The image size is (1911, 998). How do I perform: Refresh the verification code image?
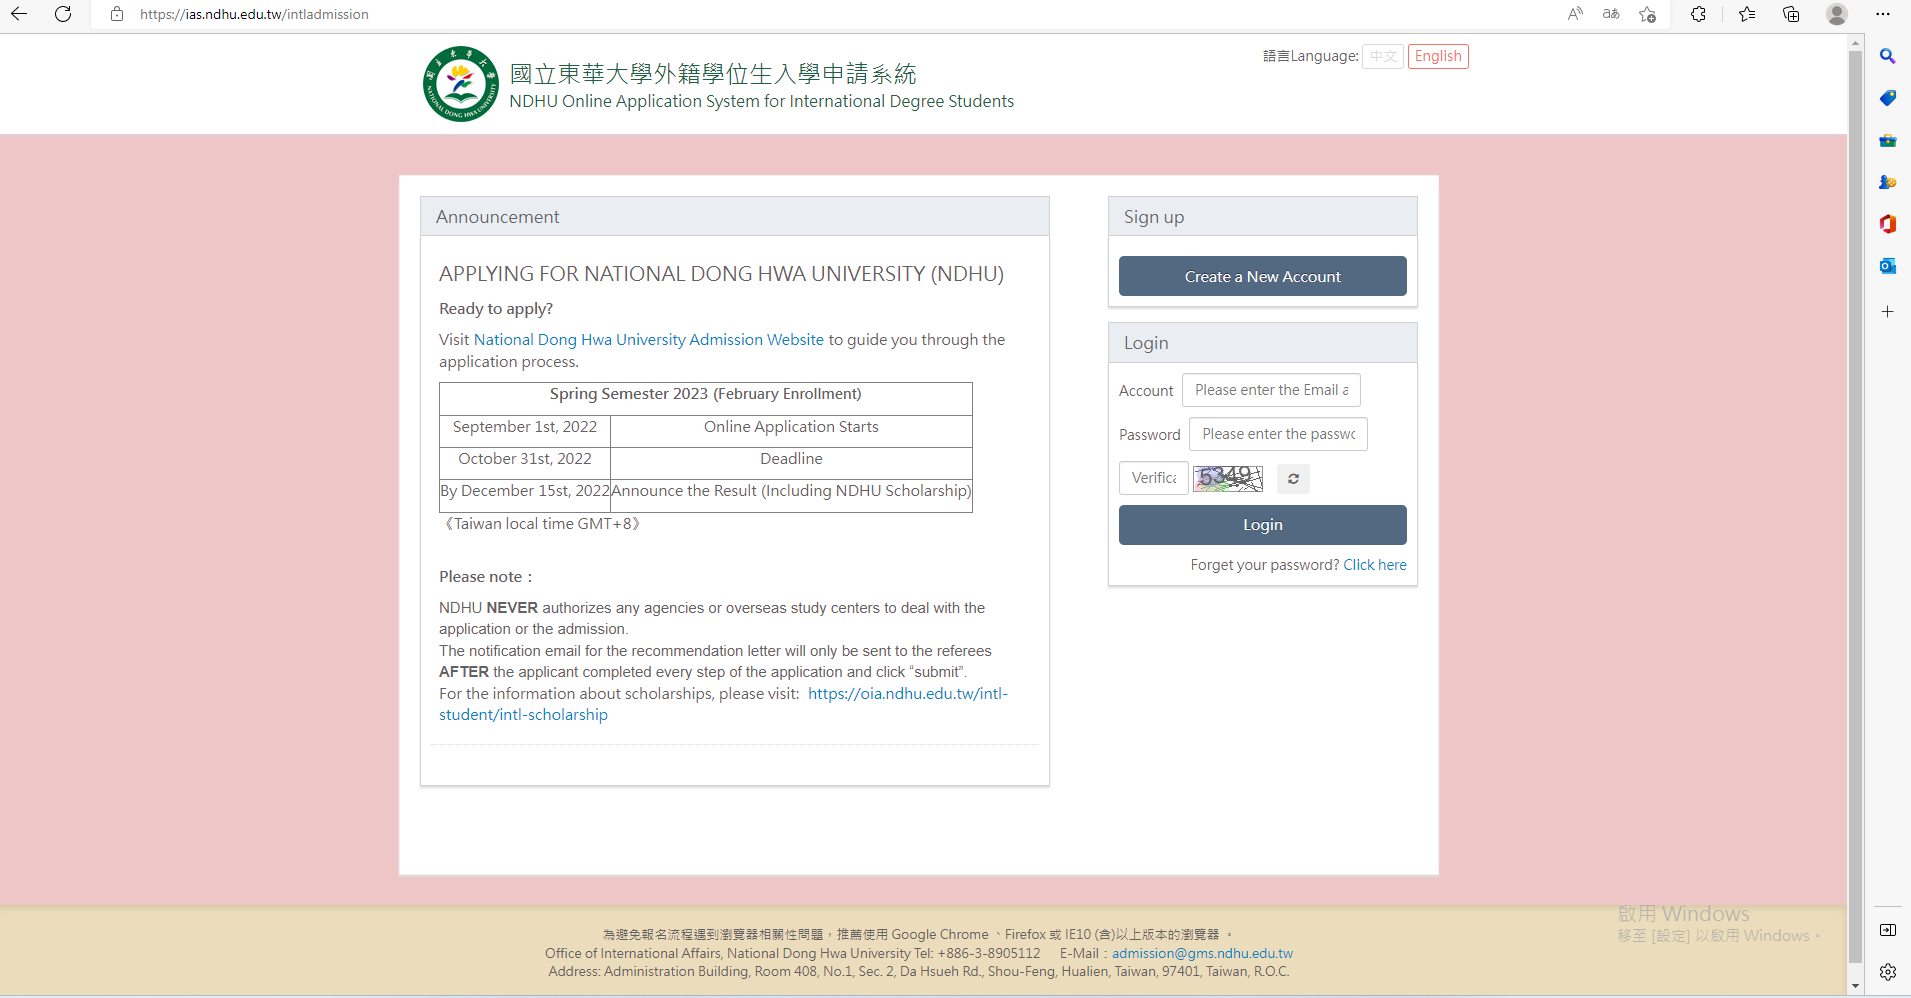[1293, 479]
